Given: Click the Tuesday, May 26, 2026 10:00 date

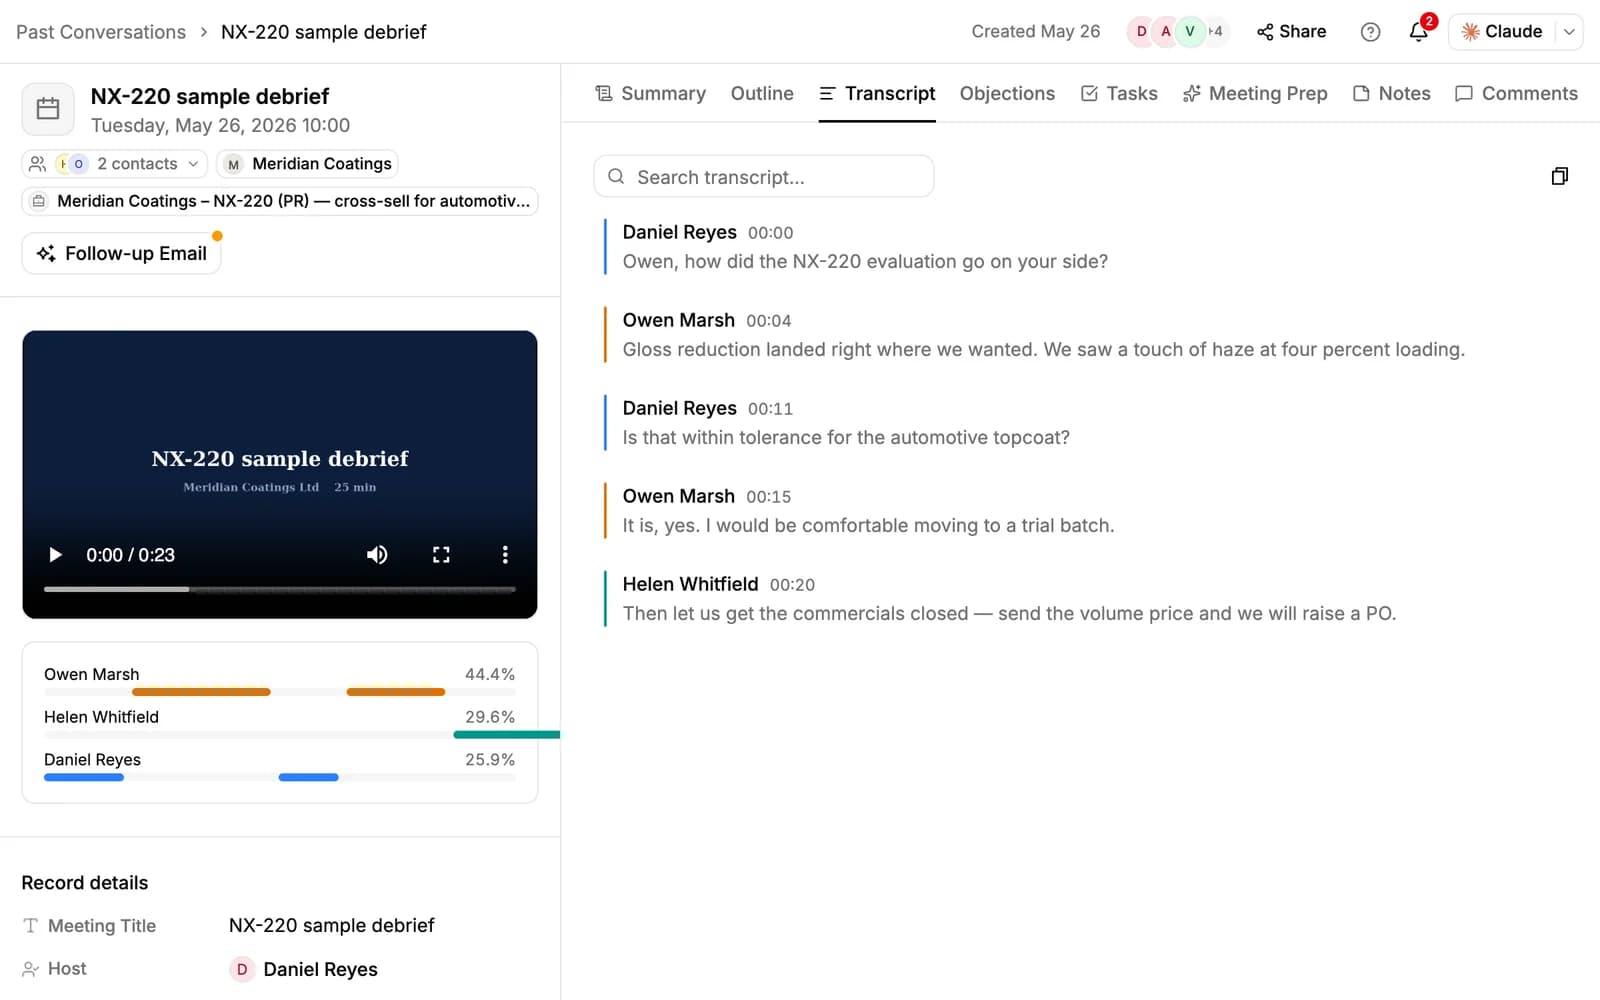Looking at the screenshot, I should point(220,126).
